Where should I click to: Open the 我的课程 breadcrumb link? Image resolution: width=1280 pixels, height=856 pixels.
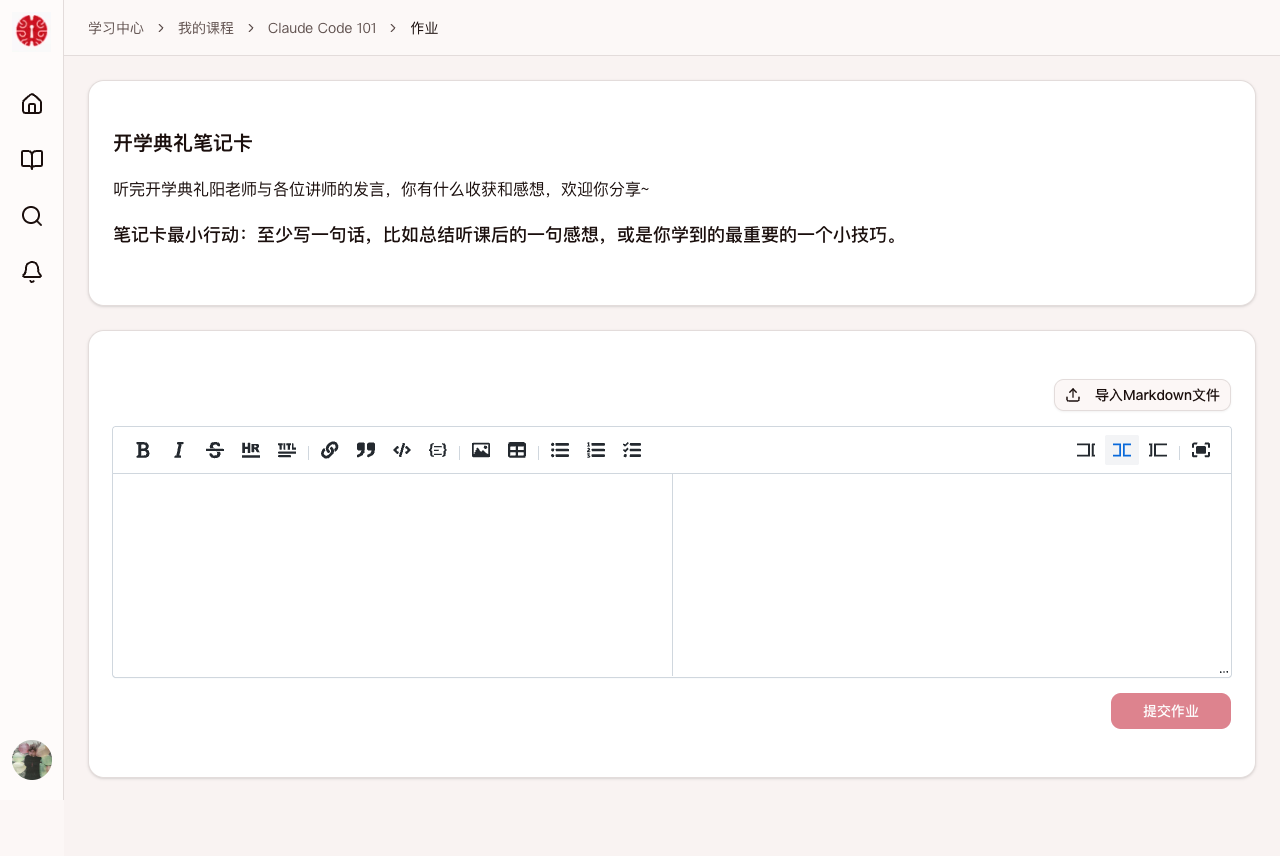click(205, 28)
